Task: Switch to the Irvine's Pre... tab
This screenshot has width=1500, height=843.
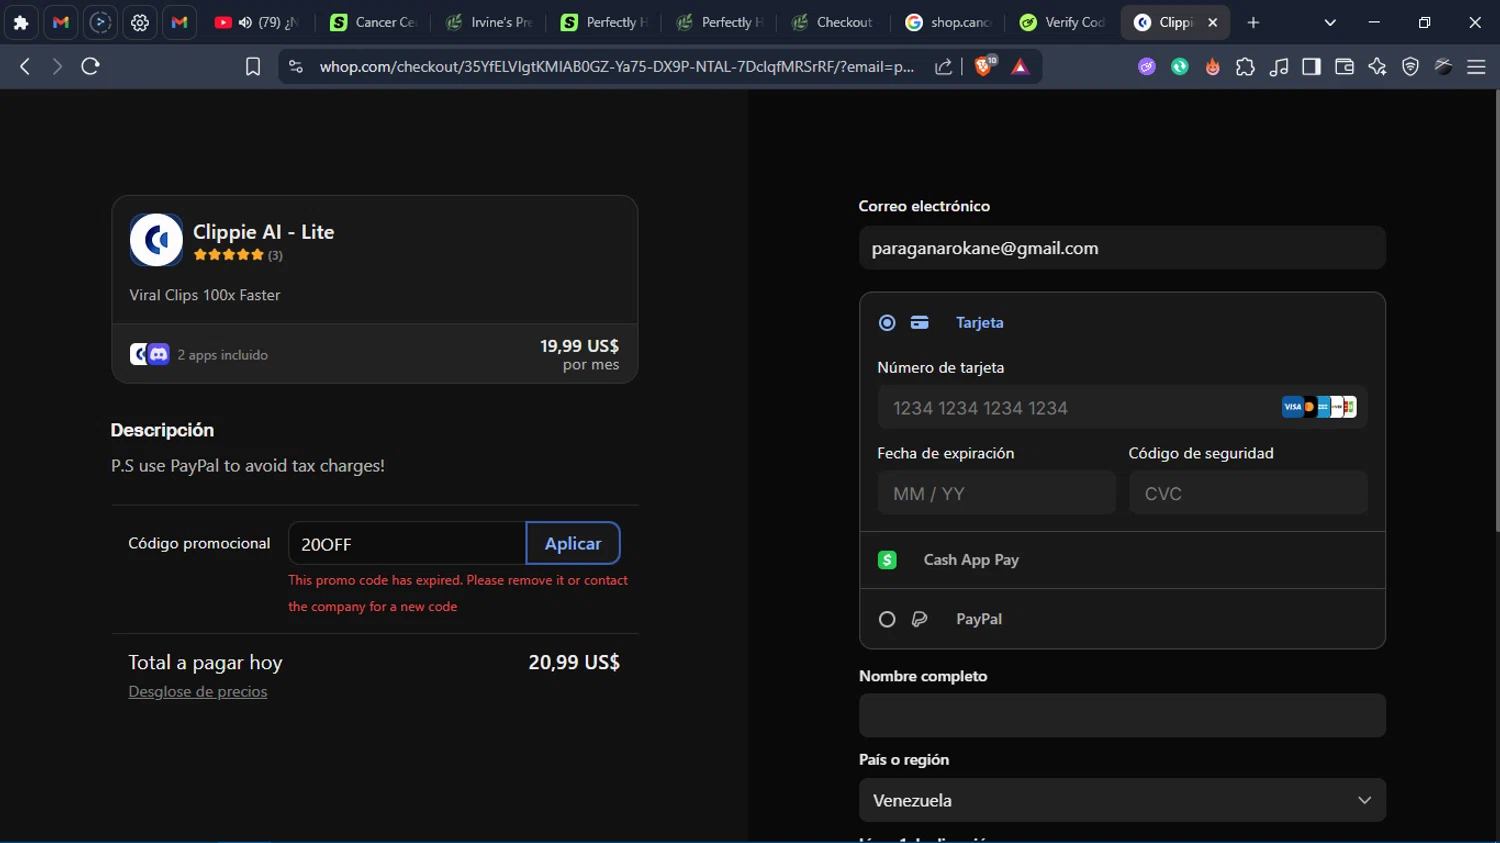Action: tap(489, 22)
